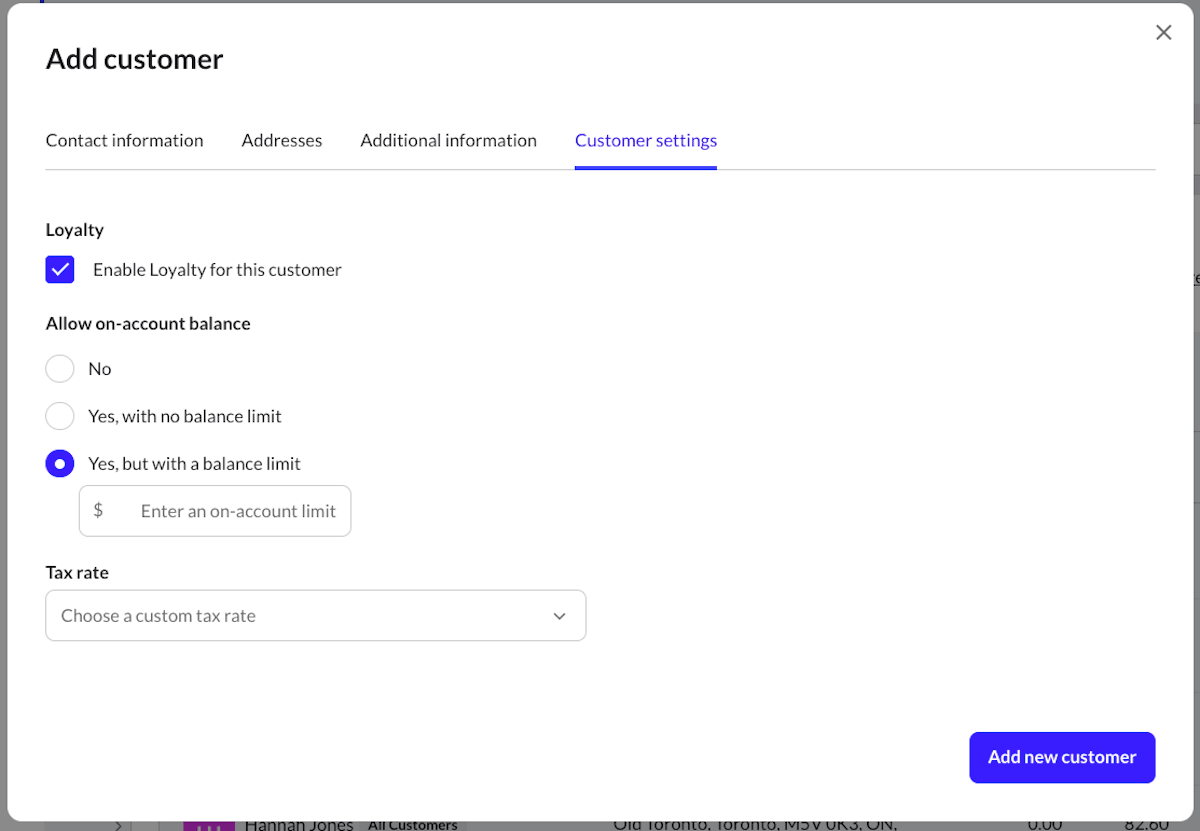Click the Add new customer button
The width and height of the screenshot is (1200, 831).
click(x=1062, y=757)
